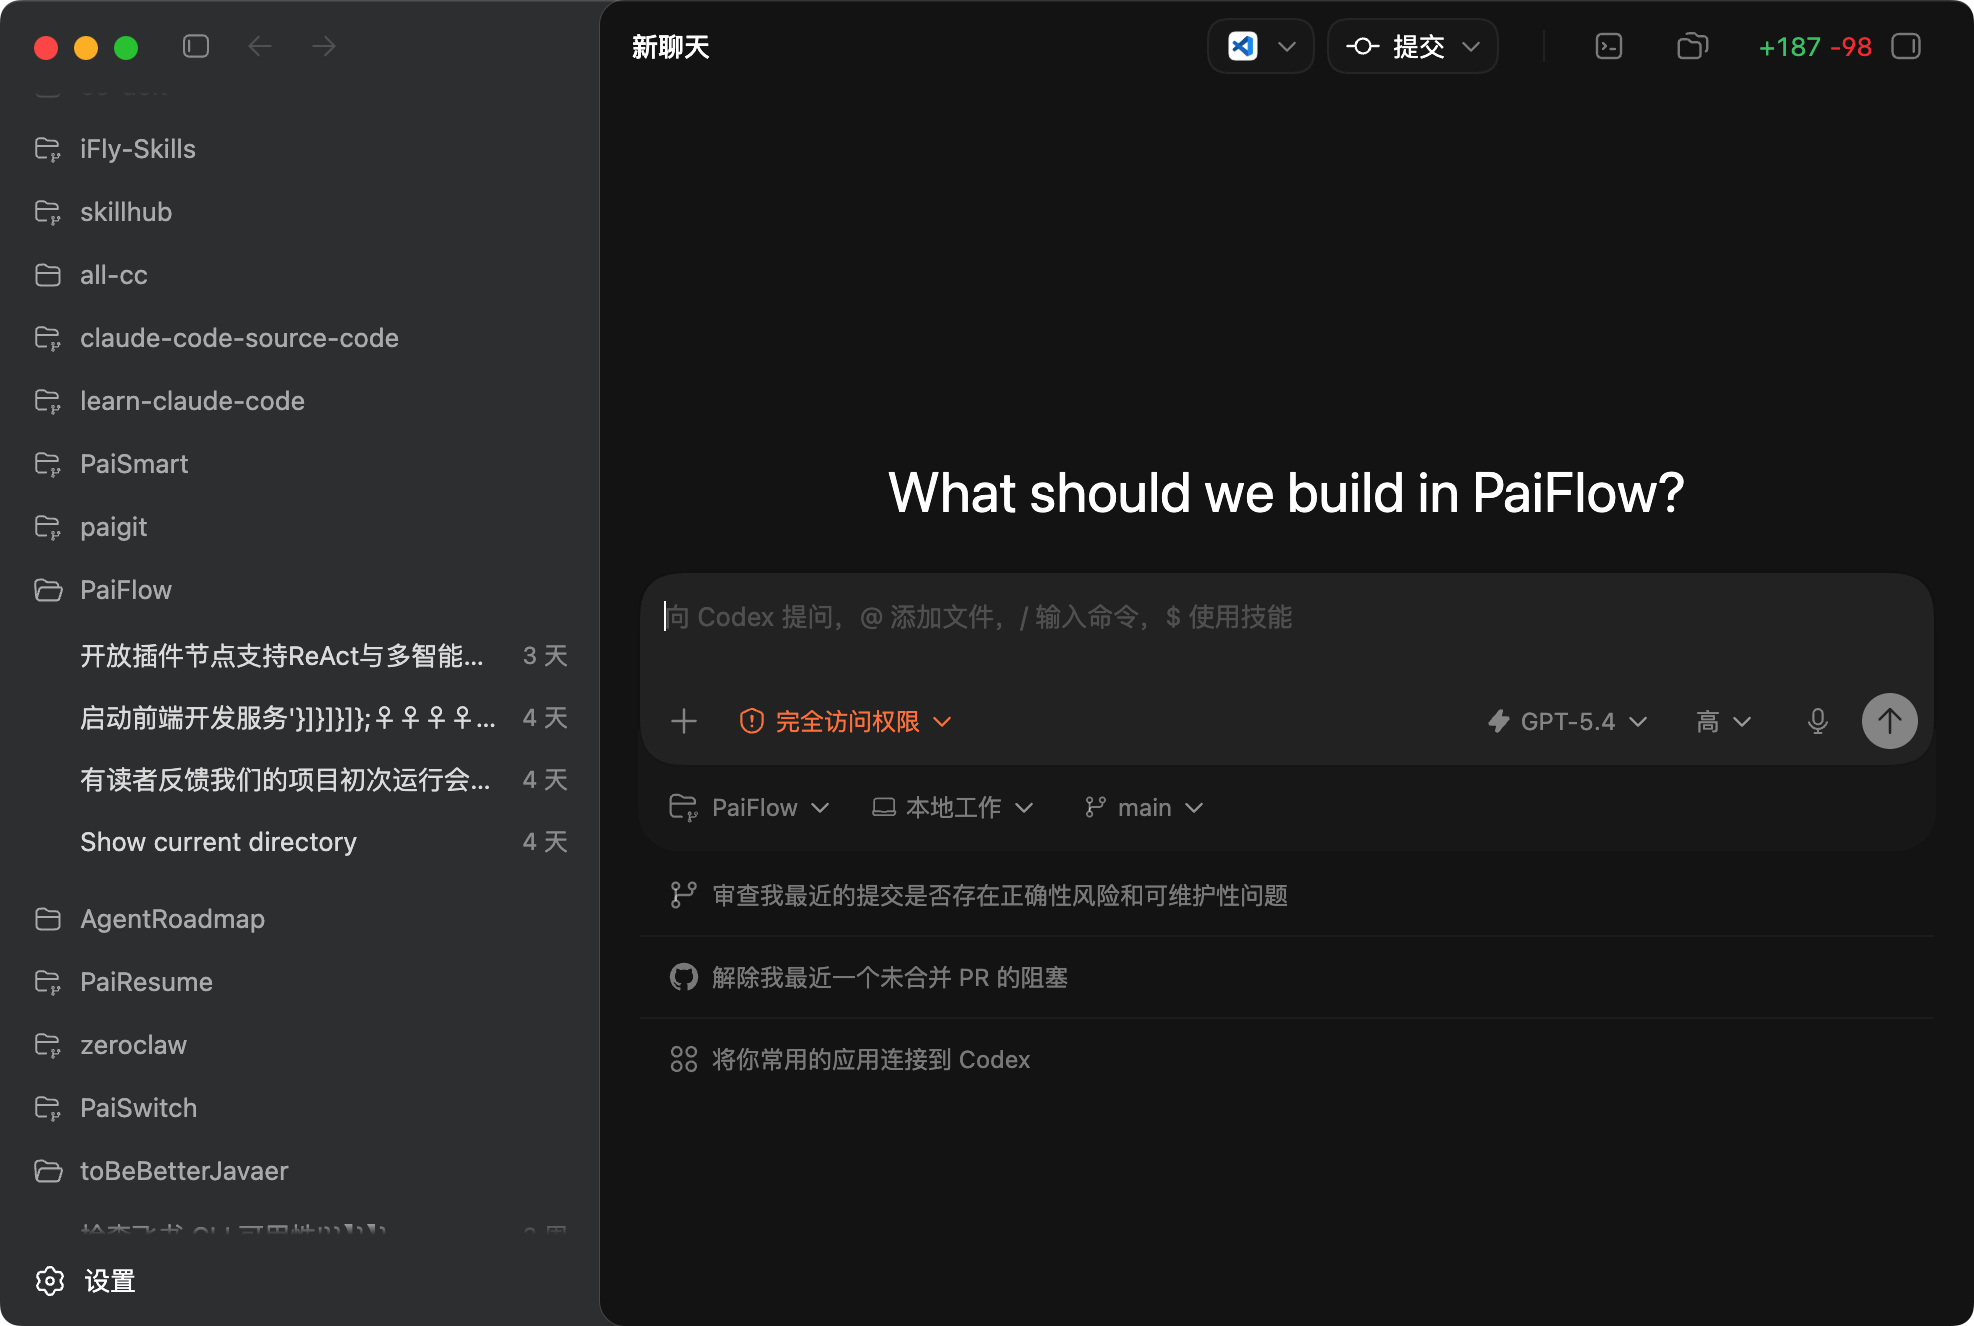This screenshot has width=1974, height=1326.
Task: Start voice input with microphone icon
Action: coord(1818,721)
